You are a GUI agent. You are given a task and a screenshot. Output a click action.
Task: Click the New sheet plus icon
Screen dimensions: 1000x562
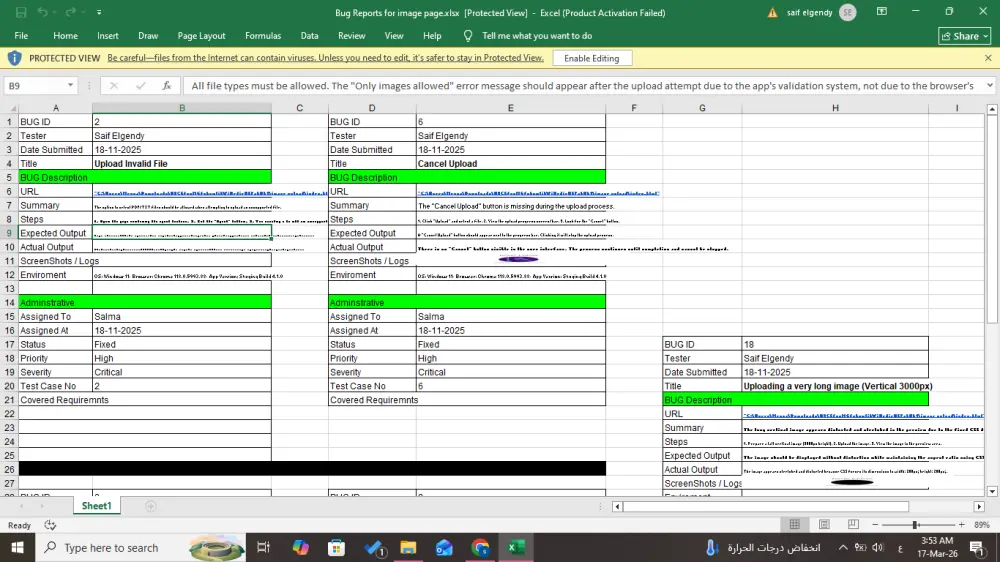(x=151, y=506)
